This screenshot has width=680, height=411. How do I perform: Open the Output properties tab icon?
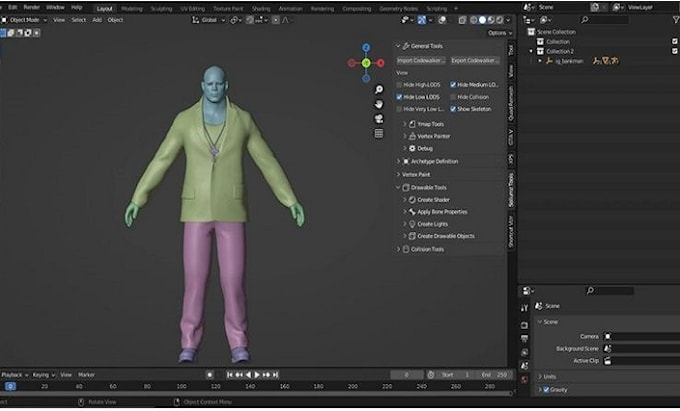coord(524,339)
